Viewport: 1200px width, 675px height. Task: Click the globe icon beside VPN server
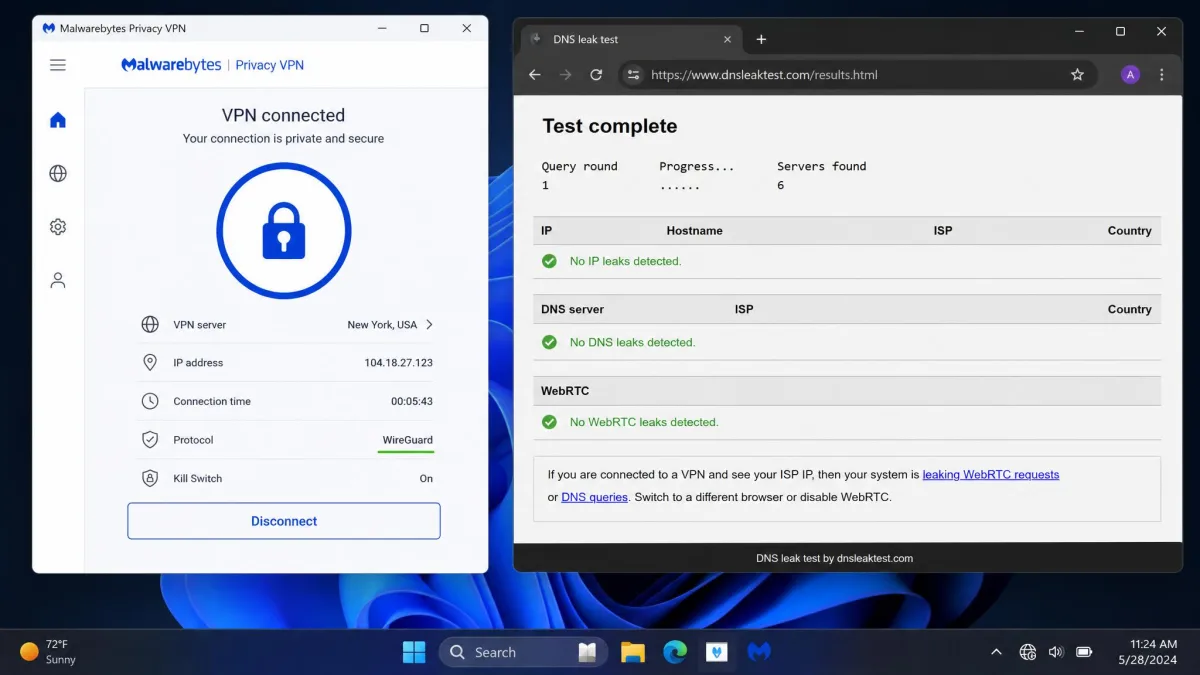(x=150, y=324)
